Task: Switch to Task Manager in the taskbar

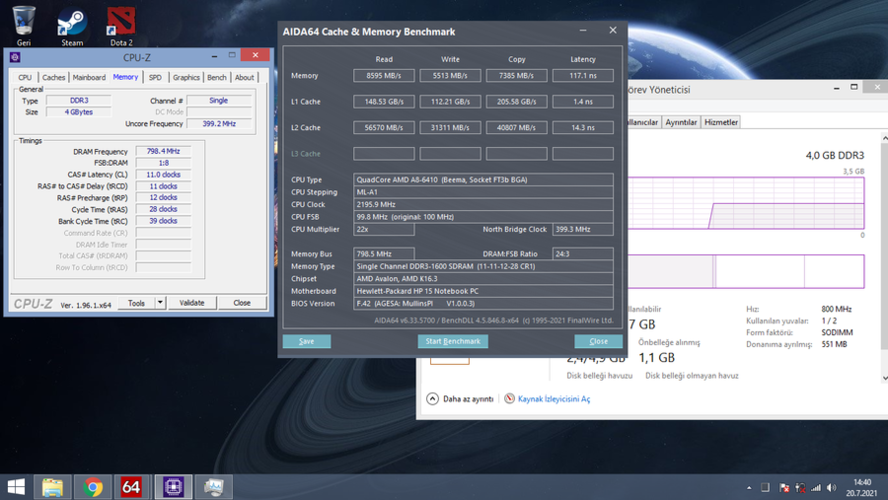Action: point(214,487)
